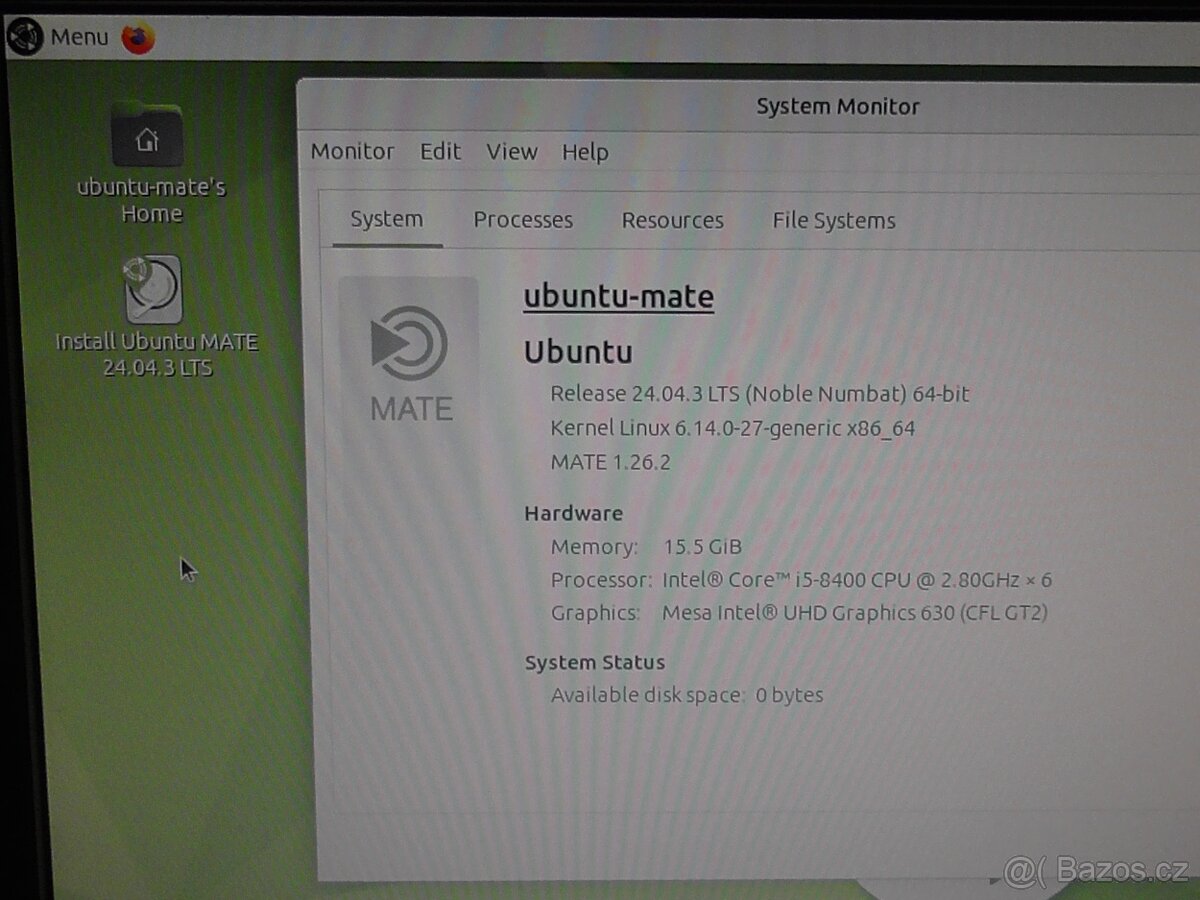Click the Available disk space value

(791, 694)
